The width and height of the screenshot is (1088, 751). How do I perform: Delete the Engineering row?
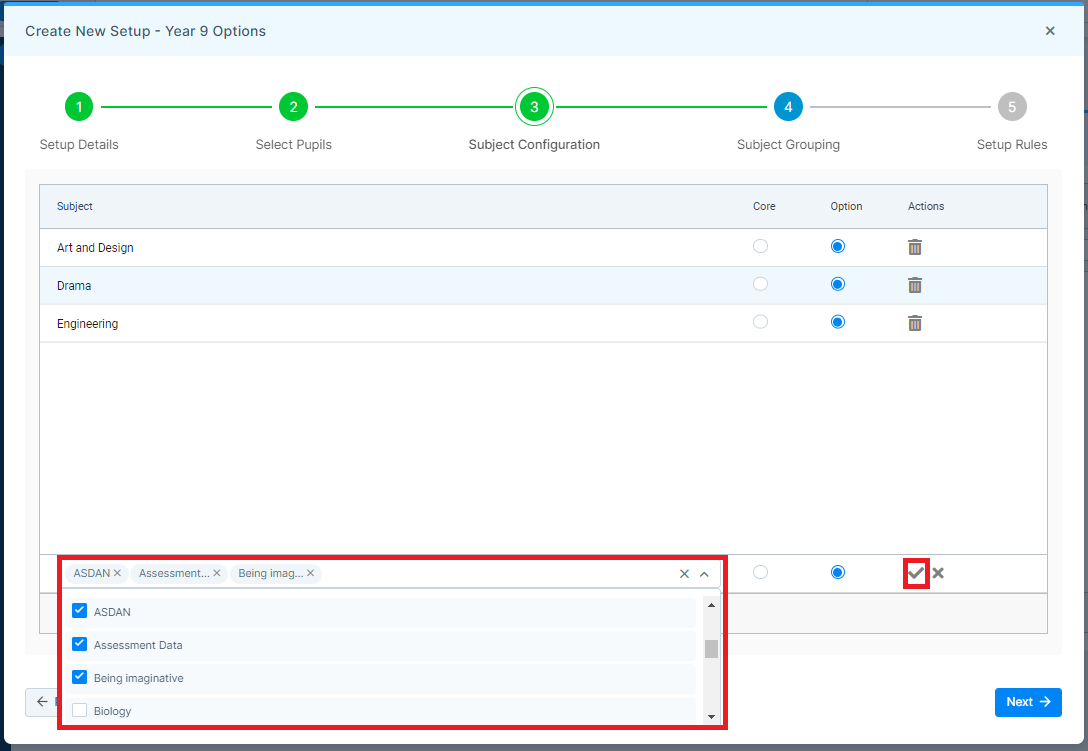point(915,322)
